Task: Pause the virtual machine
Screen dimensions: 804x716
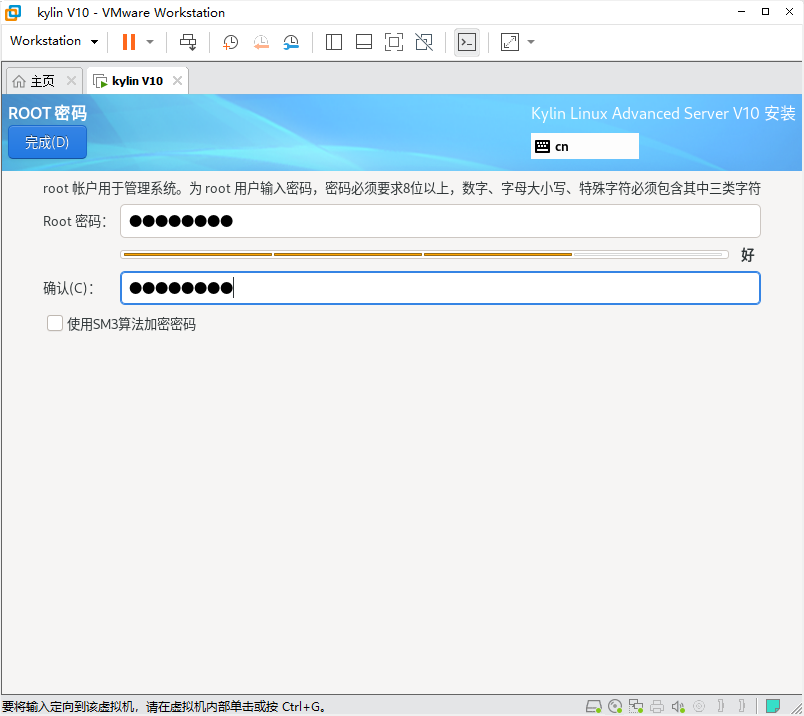Action: tap(129, 42)
